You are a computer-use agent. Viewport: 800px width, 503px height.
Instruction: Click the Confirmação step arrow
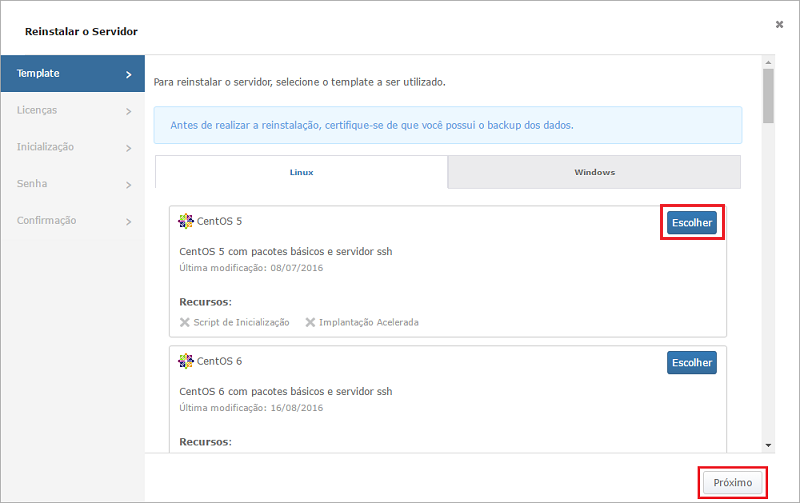pos(129,221)
